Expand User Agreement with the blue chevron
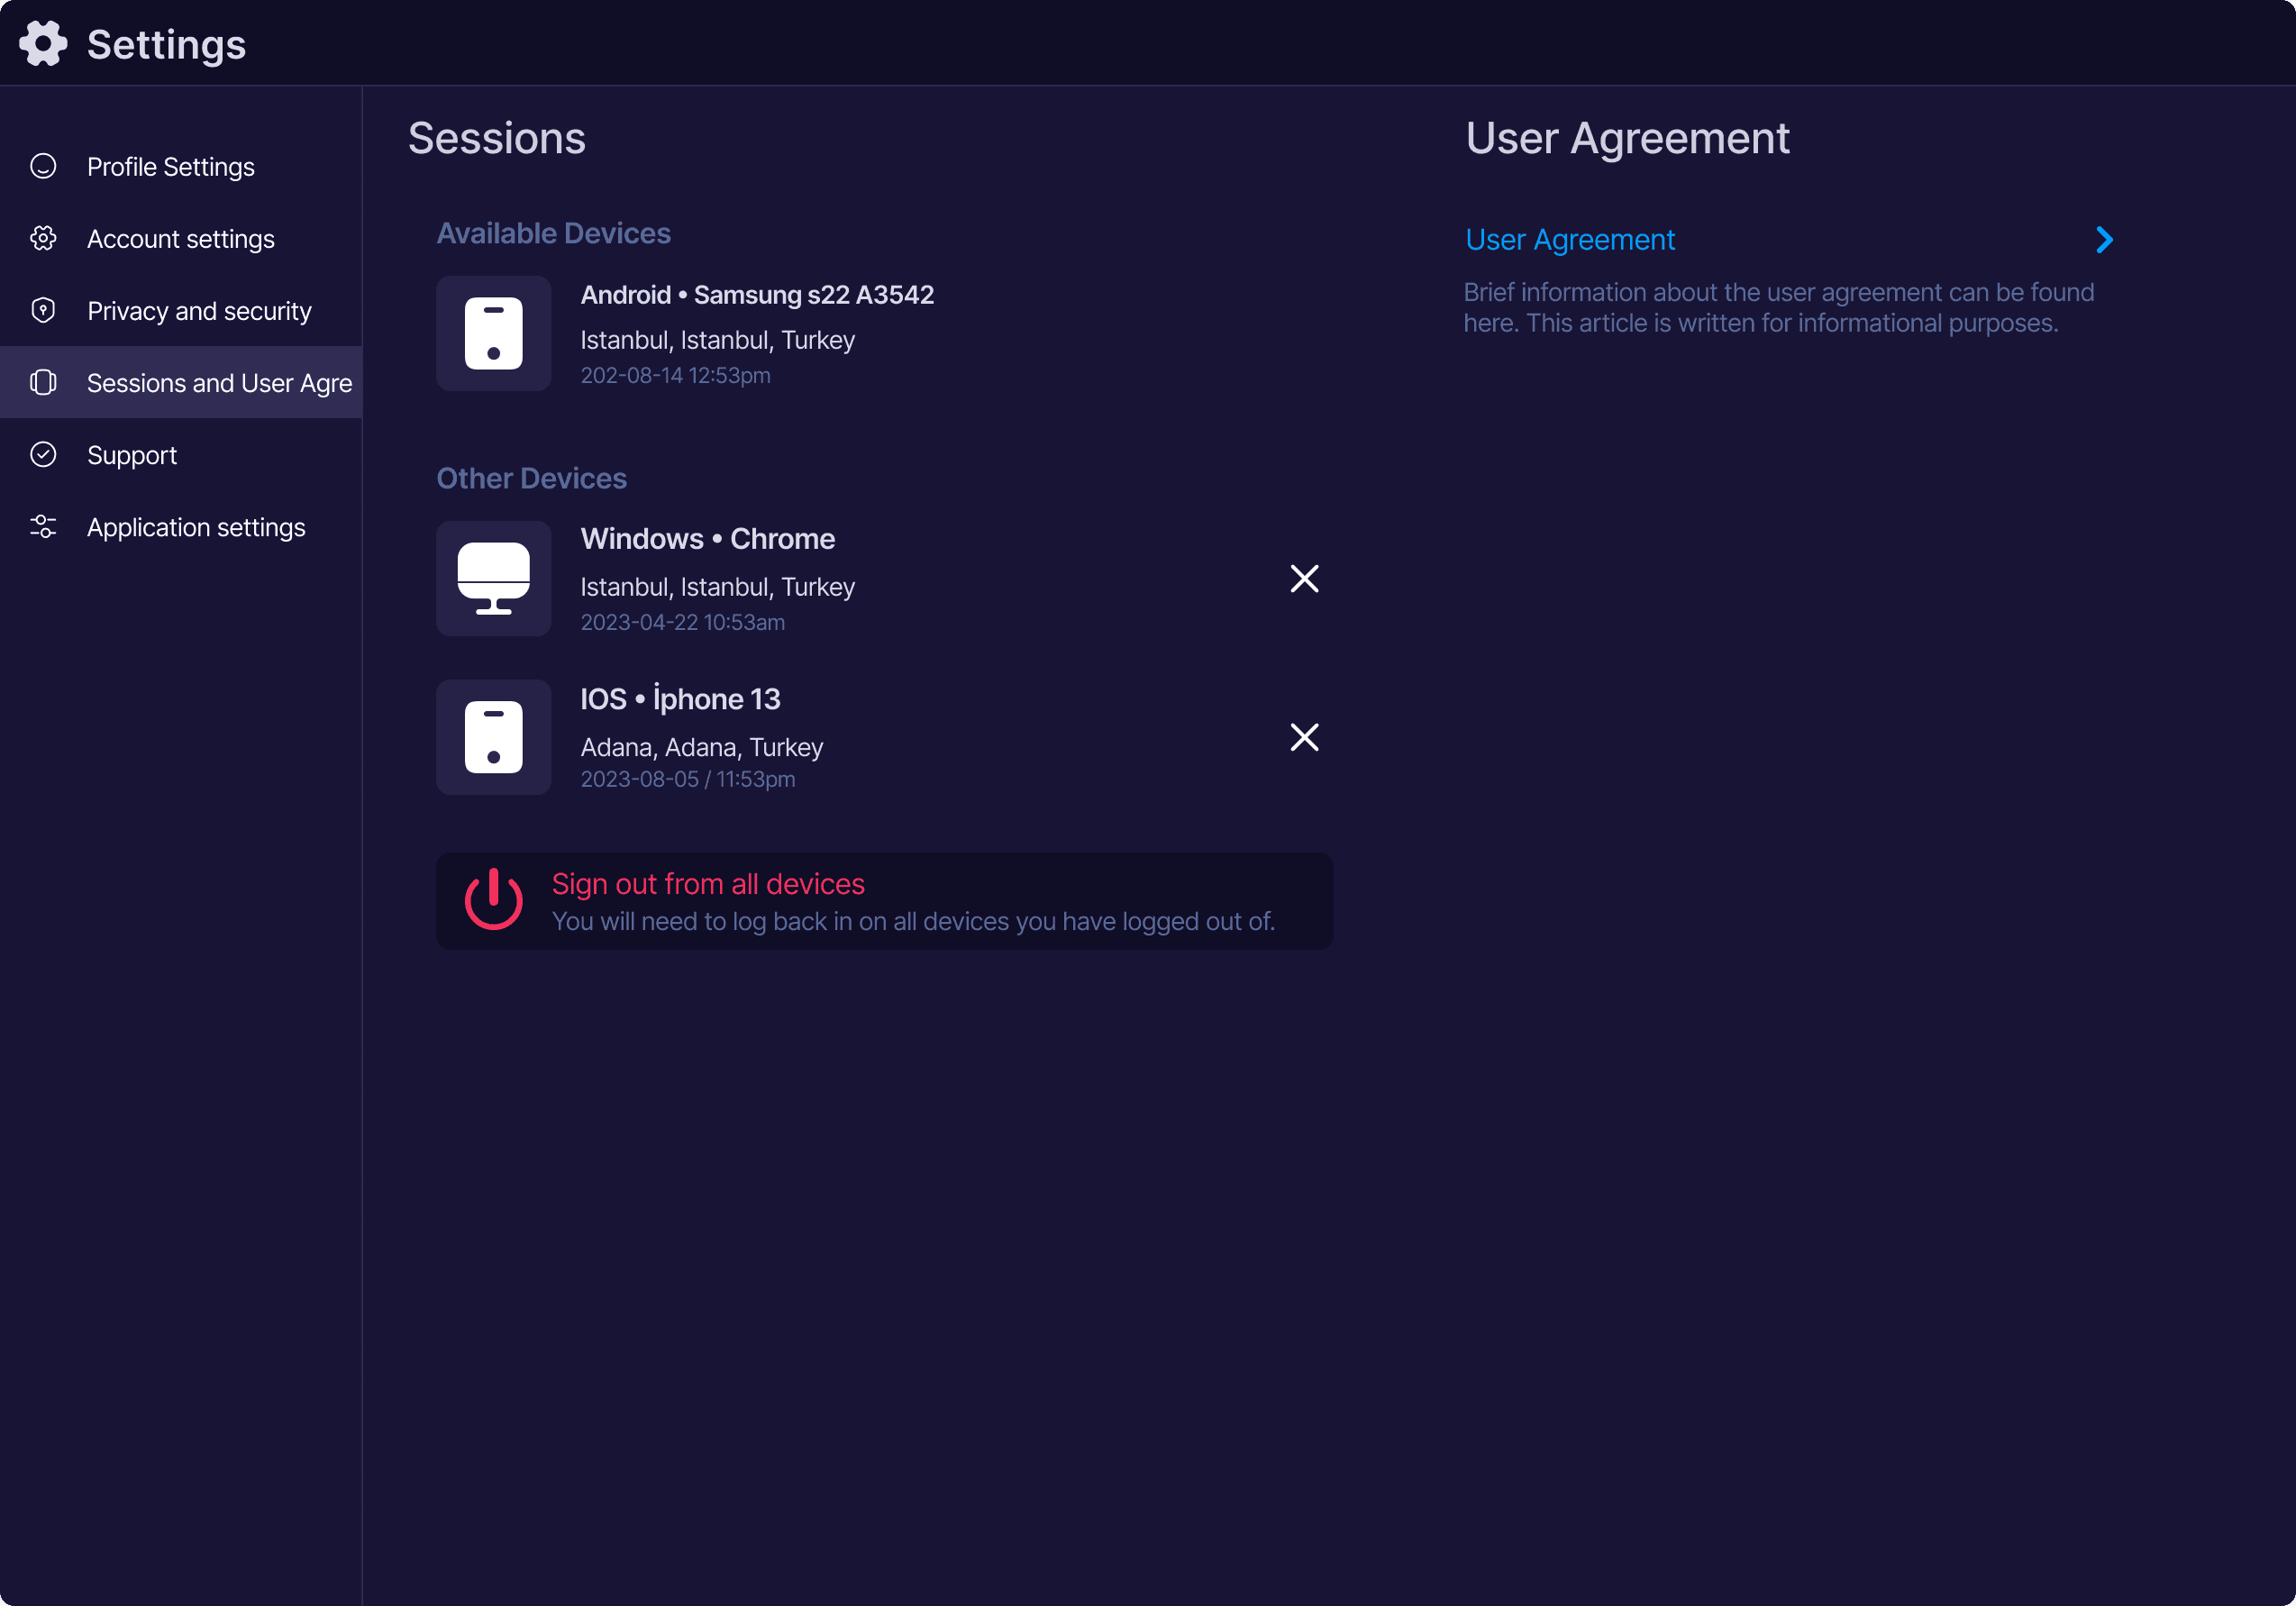 [x=2104, y=240]
